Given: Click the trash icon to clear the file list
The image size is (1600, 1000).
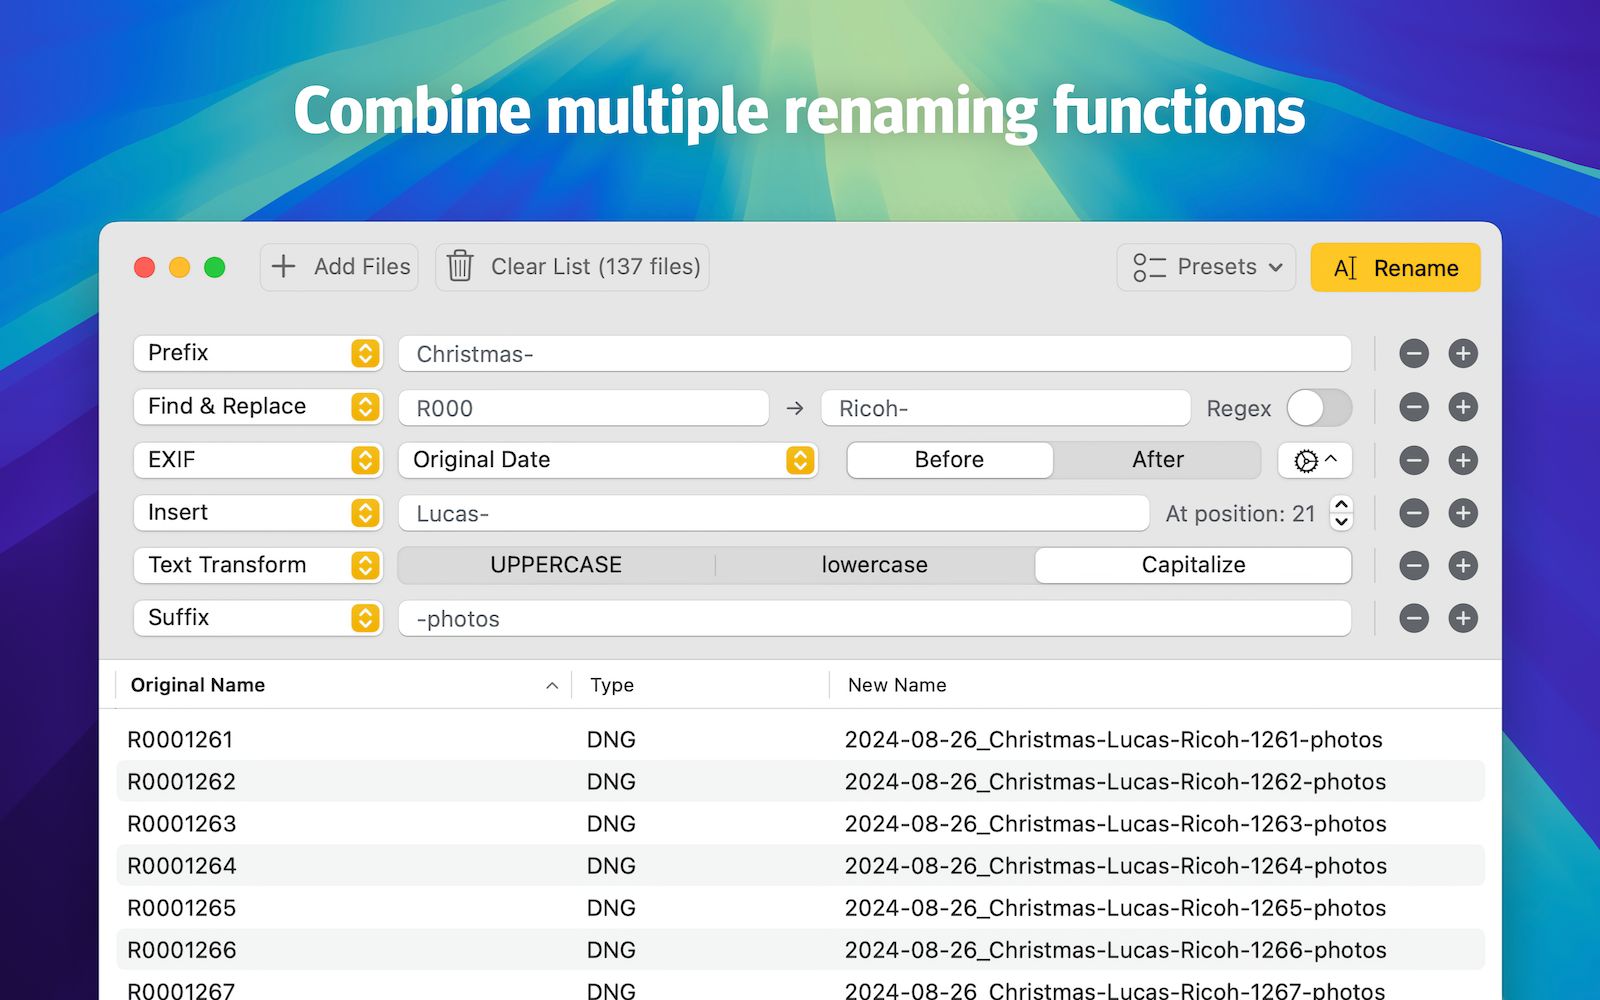Looking at the screenshot, I should pos(460,266).
